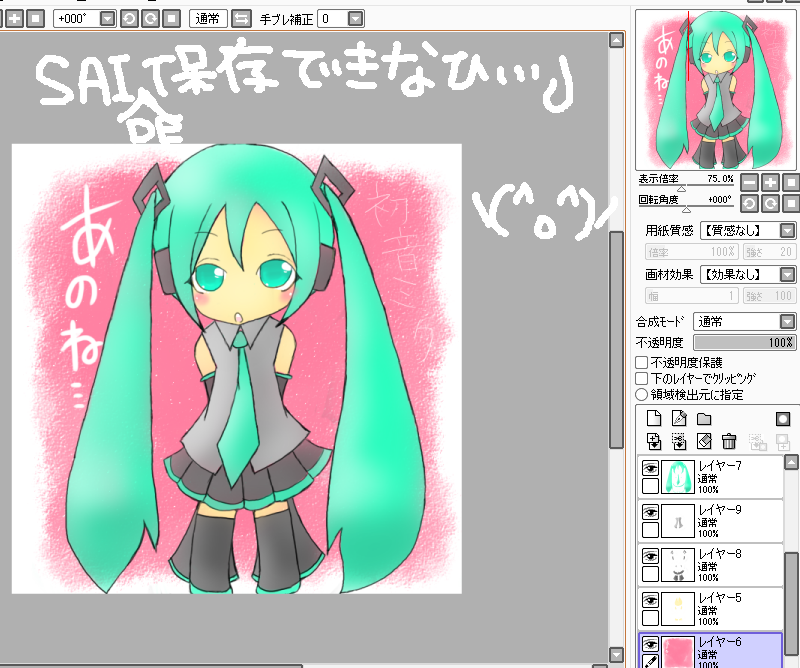Adjust the 表示倍率 zoom slider
Image resolution: width=800 pixels, height=668 pixels.
click(686, 187)
